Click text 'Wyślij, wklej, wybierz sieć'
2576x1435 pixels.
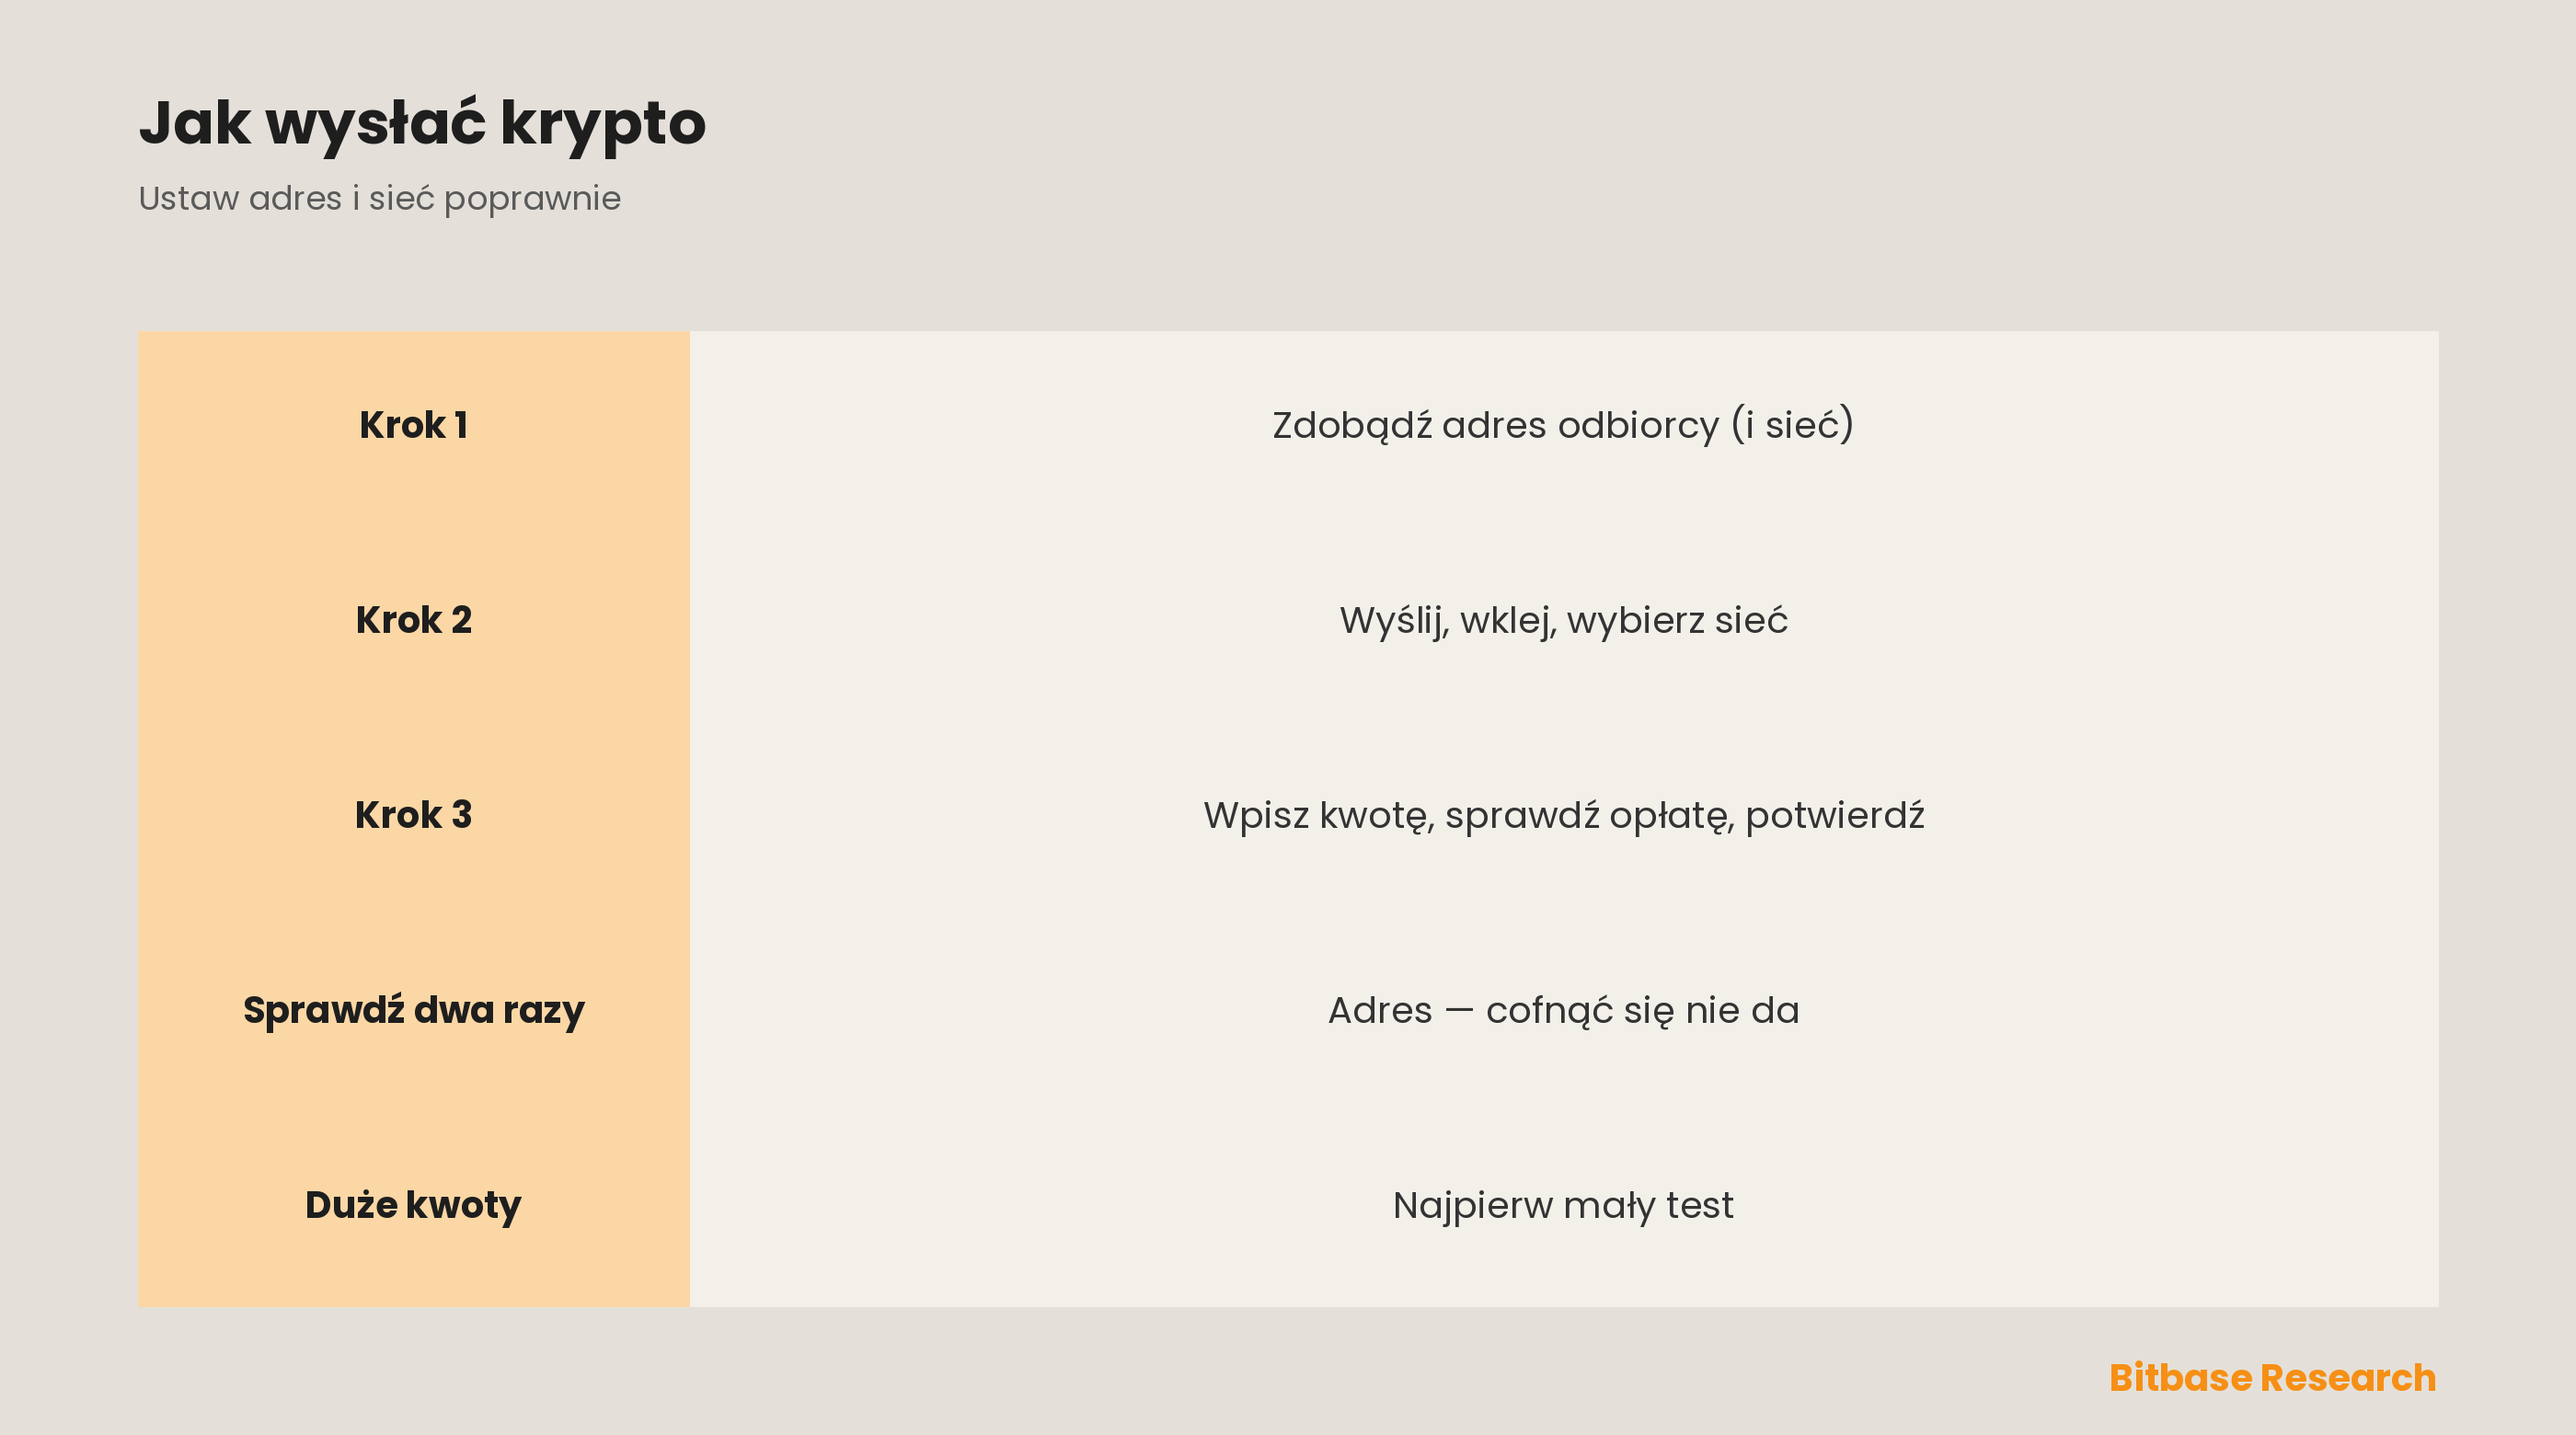(x=1563, y=620)
